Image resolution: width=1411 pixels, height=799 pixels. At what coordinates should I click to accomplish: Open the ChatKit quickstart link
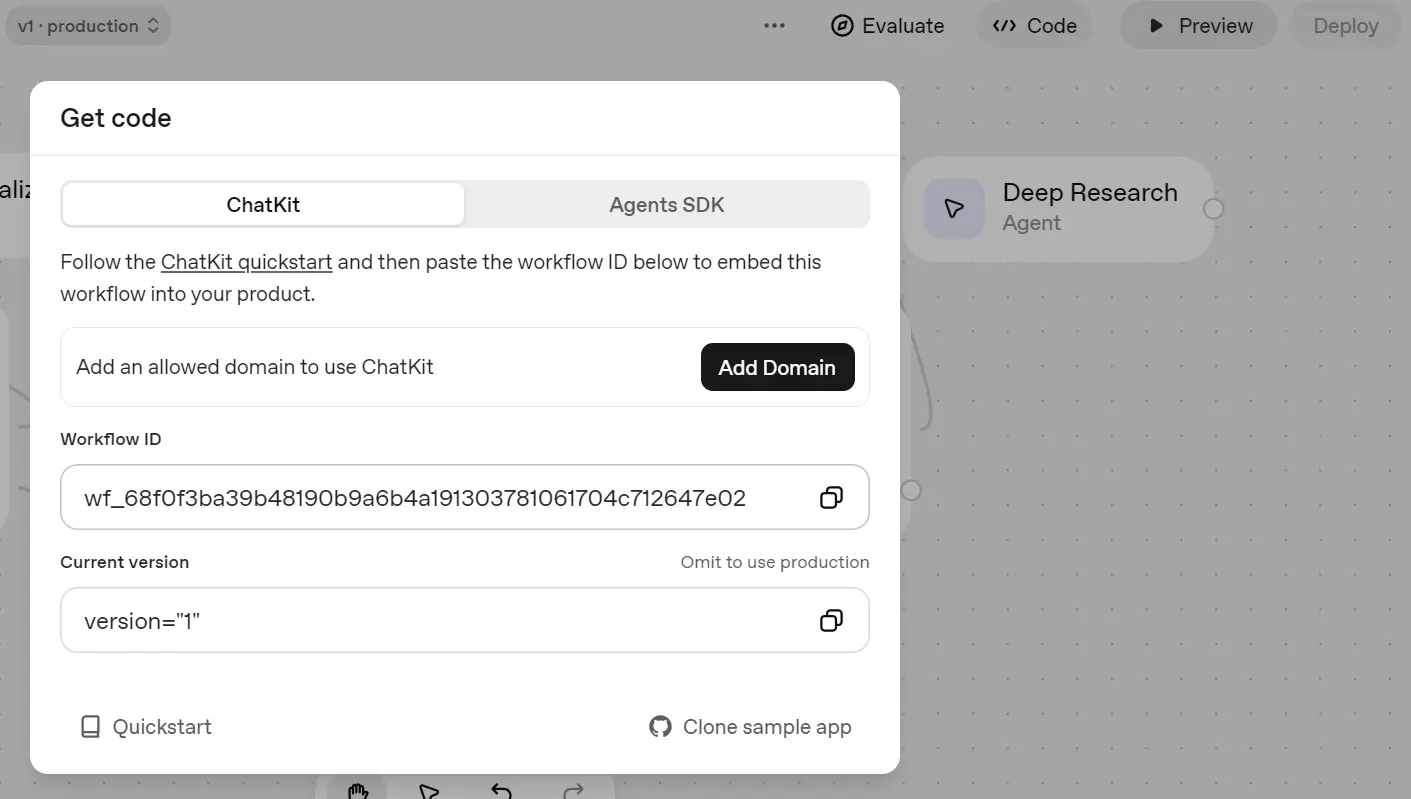[x=246, y=261]
